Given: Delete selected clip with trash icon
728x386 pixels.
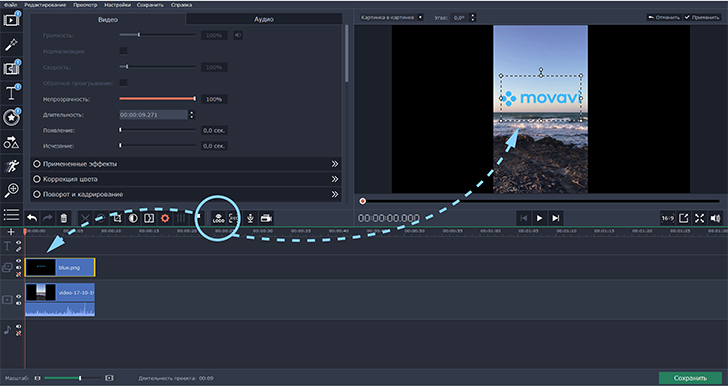Looking at the screenshot, I should (64, 218).
